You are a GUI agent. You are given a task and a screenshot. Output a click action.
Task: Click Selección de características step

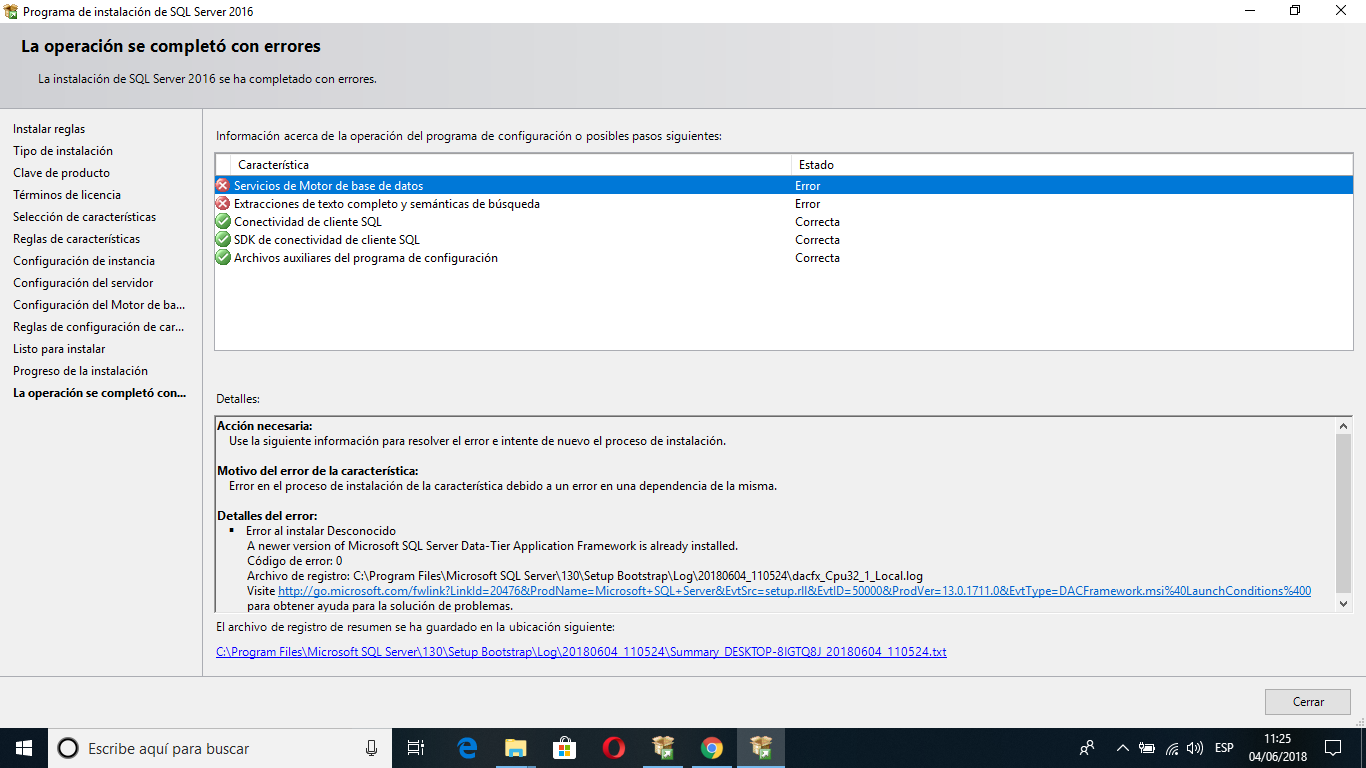84,217
